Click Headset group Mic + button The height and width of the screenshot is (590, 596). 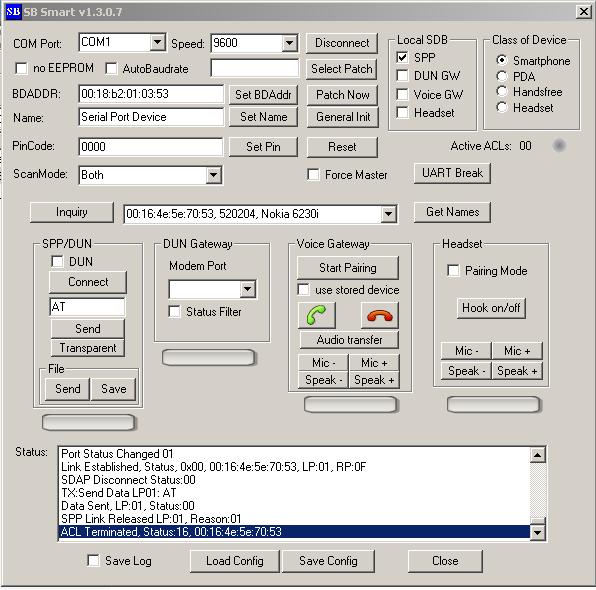pos(517,351)
